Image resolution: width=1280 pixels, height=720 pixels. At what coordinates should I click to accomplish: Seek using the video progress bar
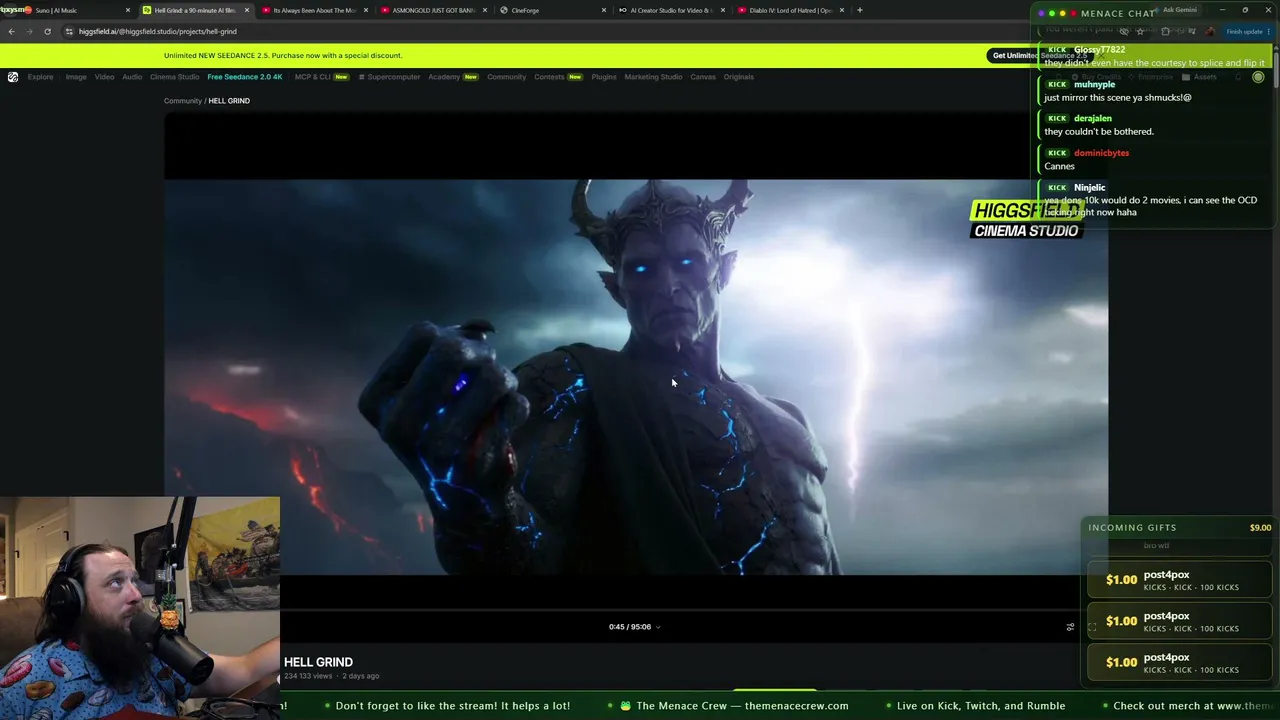tap(636, 609)
